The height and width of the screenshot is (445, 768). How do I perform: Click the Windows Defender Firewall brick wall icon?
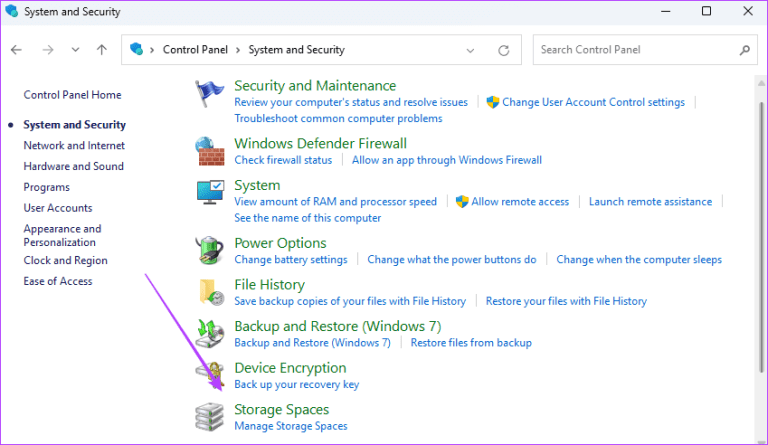click(209, 151)
